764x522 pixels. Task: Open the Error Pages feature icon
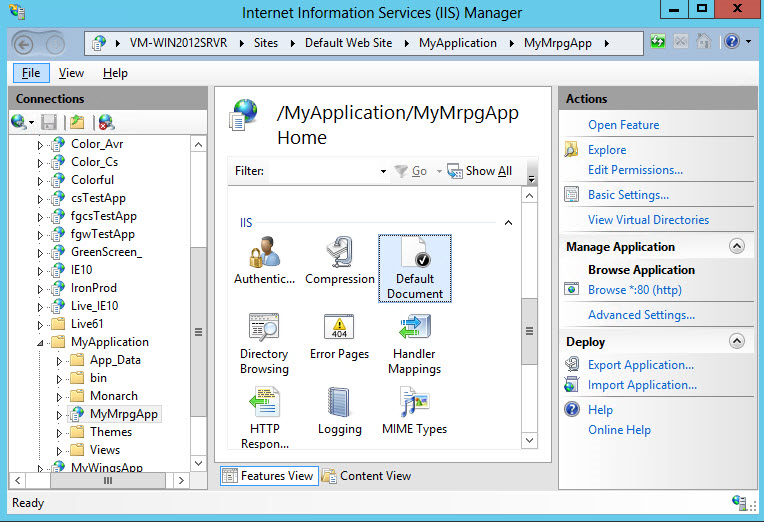click(340, 336)
